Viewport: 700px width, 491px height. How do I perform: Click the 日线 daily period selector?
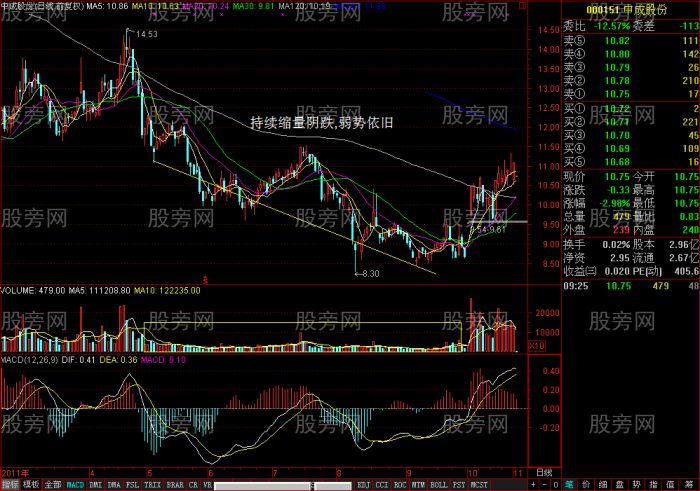click(x=544, y=473)
